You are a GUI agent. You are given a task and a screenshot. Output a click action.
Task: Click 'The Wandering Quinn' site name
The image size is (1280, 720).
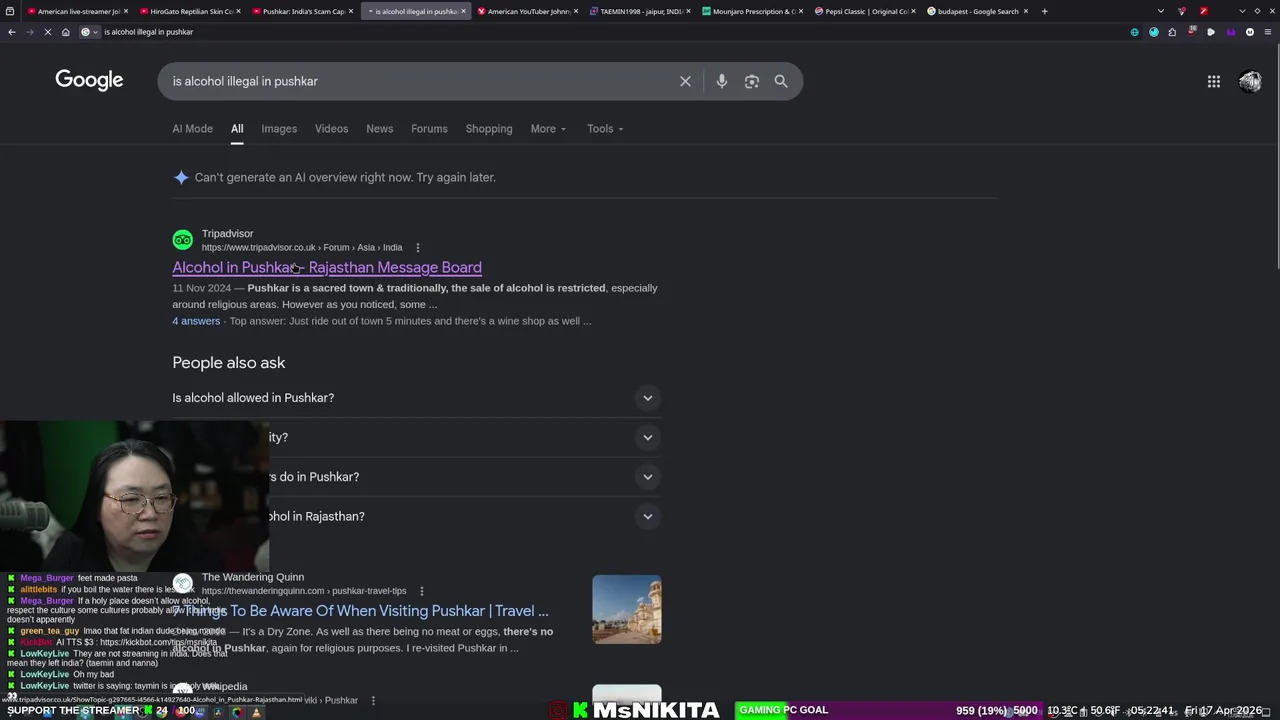[x=253, y=577]
